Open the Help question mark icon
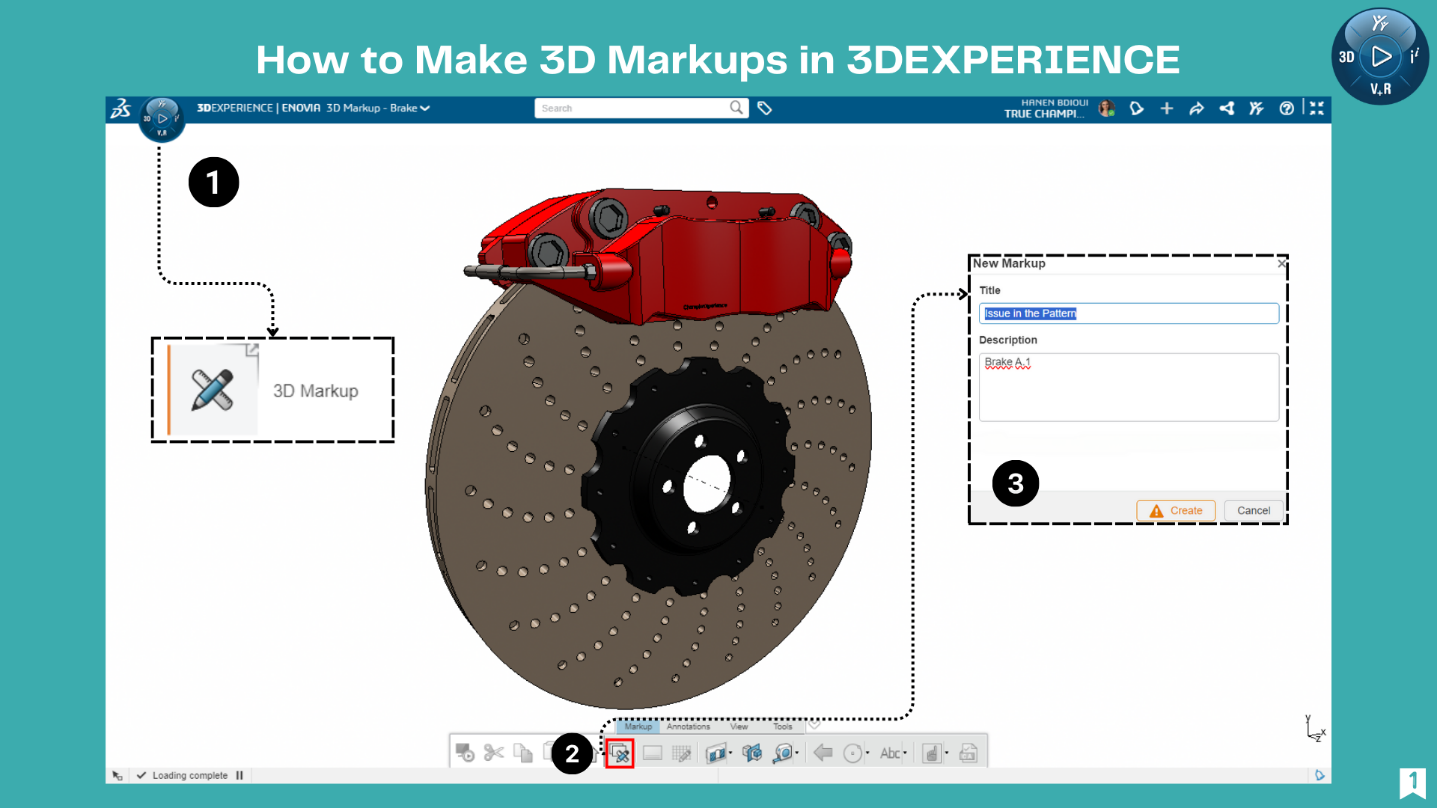Screen dimensions: 1437x808 (1287, 108)
